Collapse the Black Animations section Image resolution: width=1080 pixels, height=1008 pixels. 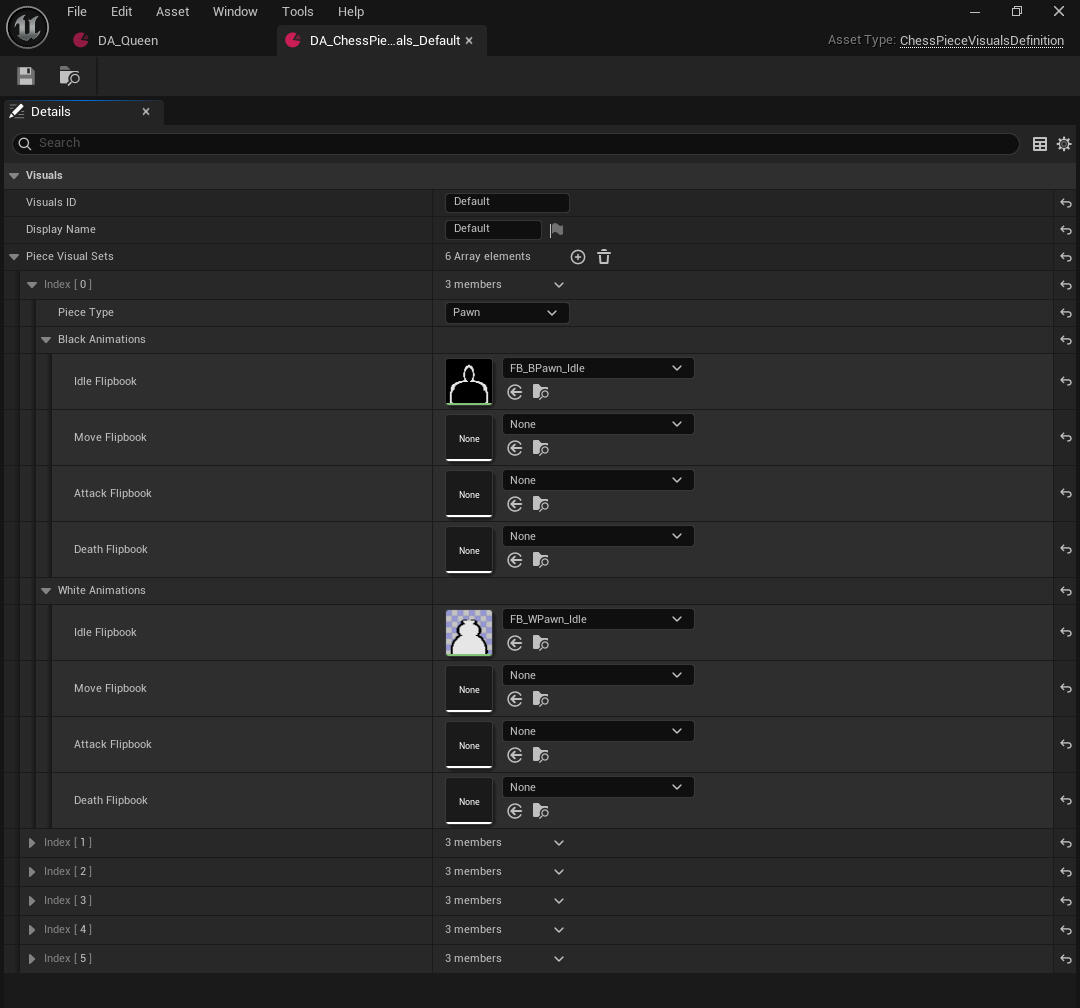(x=46, y=340)
